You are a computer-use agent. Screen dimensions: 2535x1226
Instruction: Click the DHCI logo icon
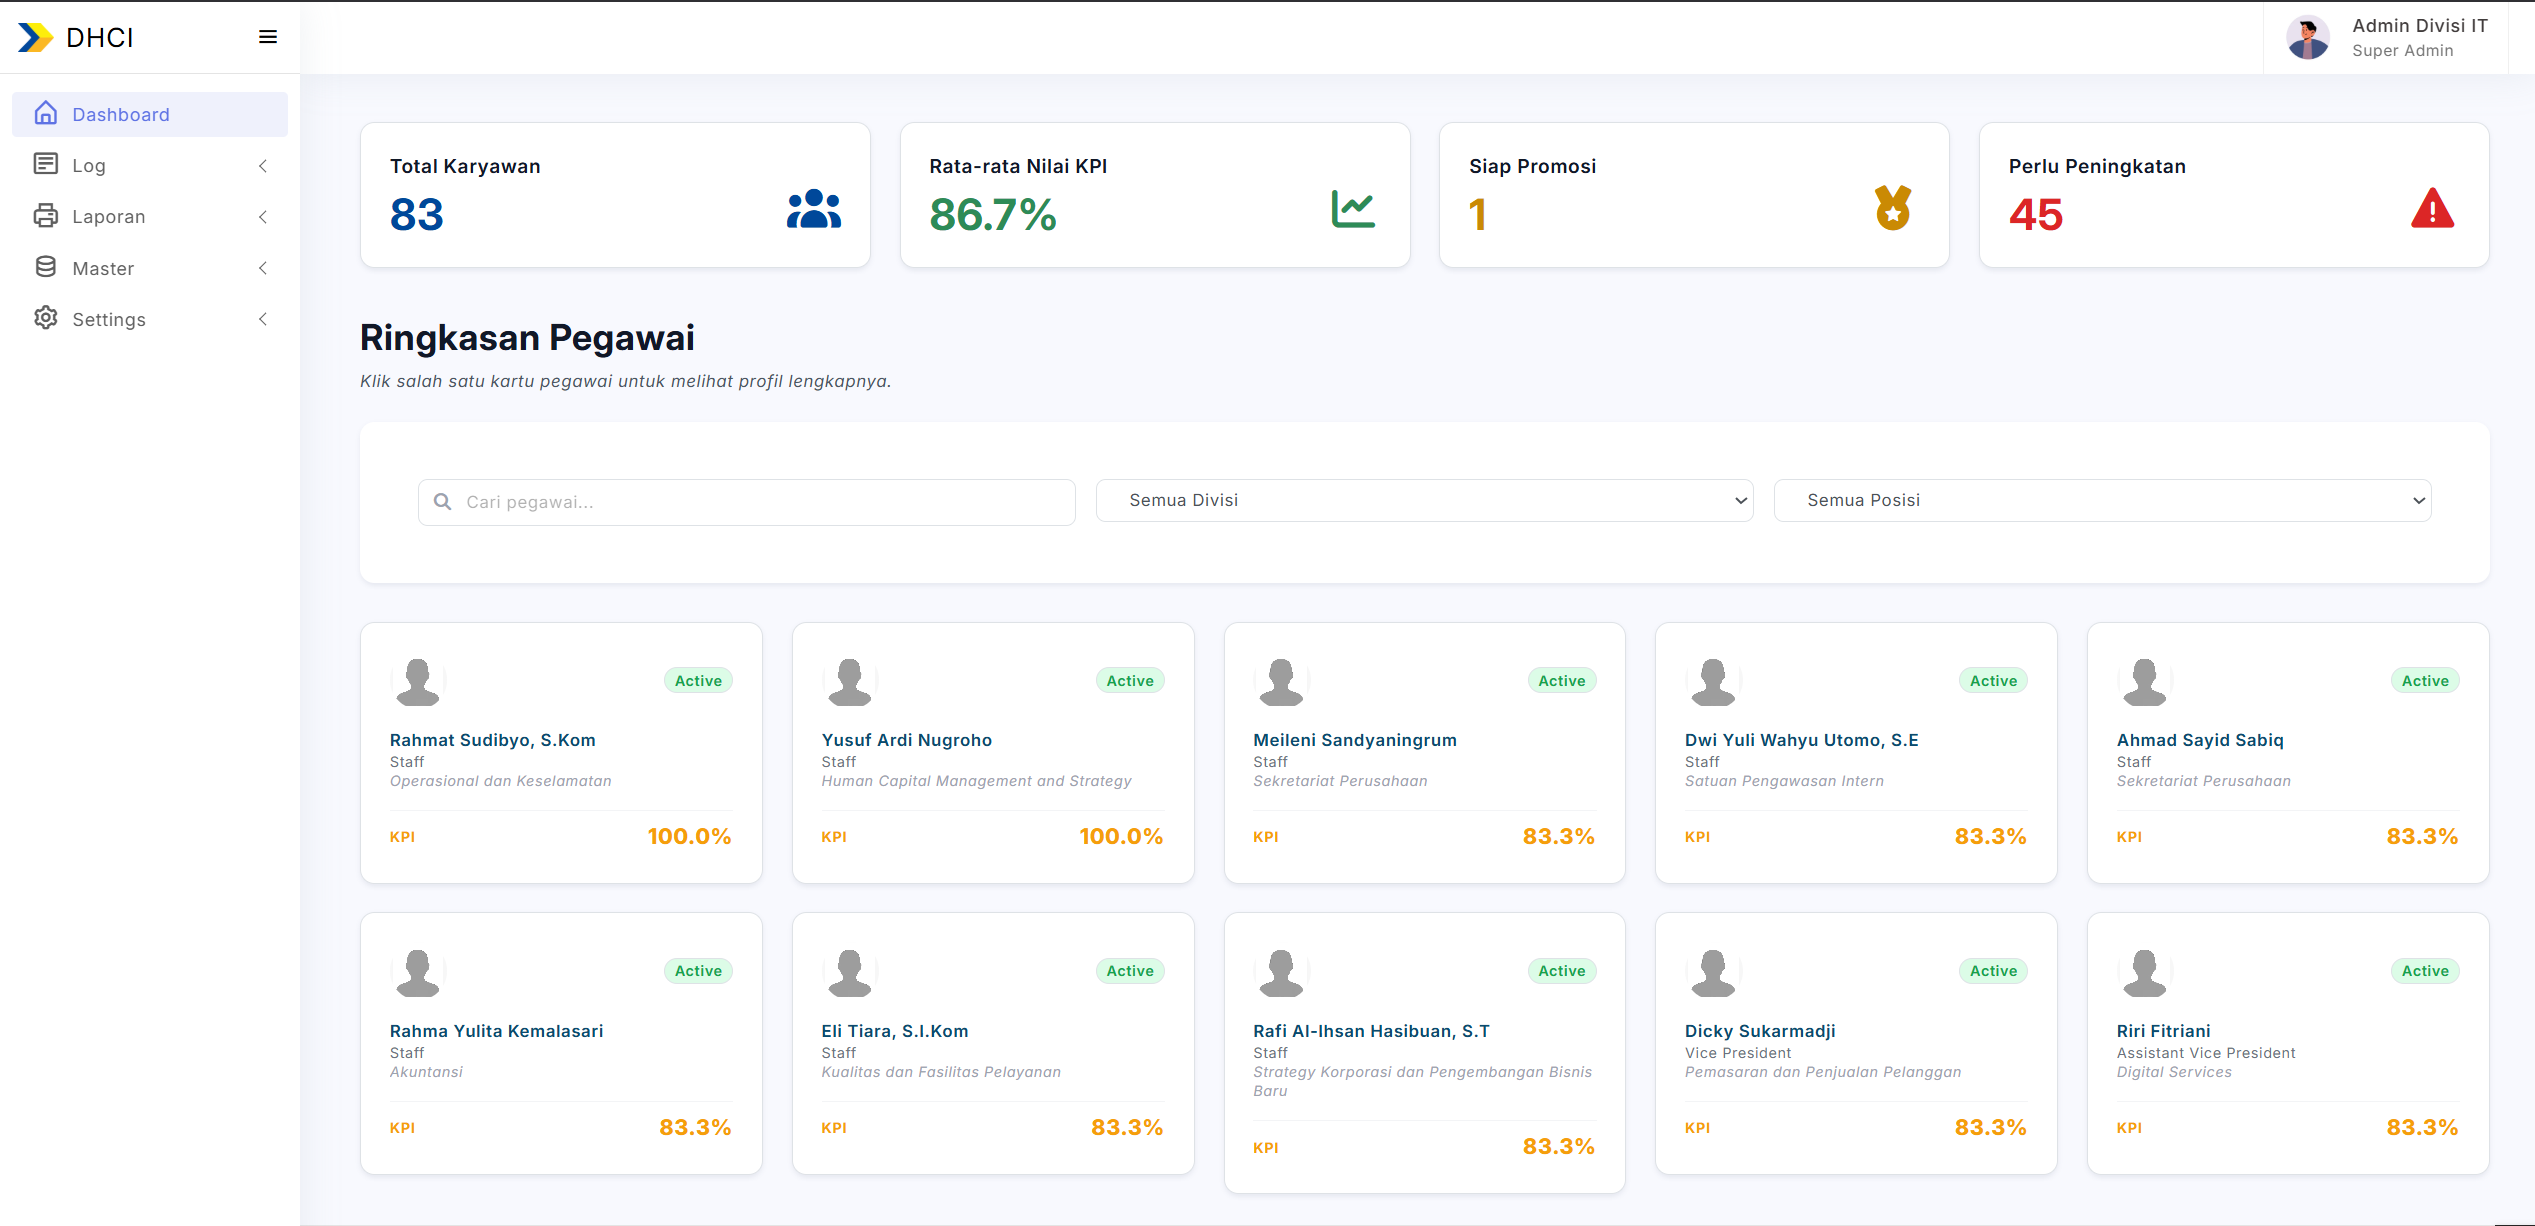coord(36,37)
